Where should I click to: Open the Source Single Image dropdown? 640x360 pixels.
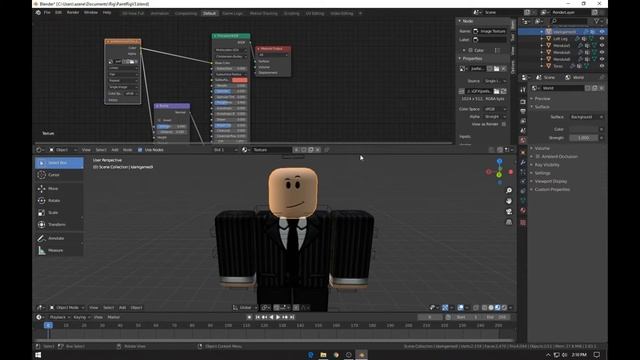point(495,81)
